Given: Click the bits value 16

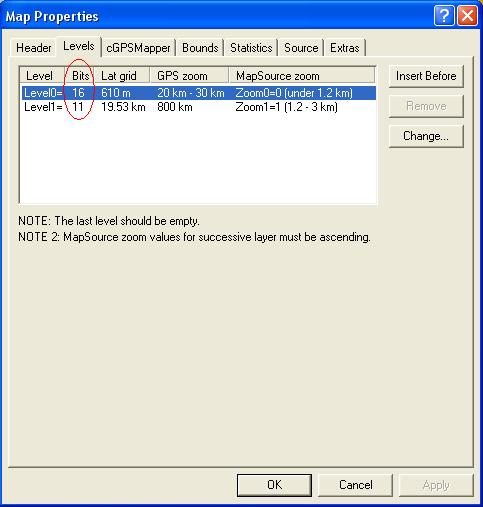Looking at the screenshot, I should [79, 93].
